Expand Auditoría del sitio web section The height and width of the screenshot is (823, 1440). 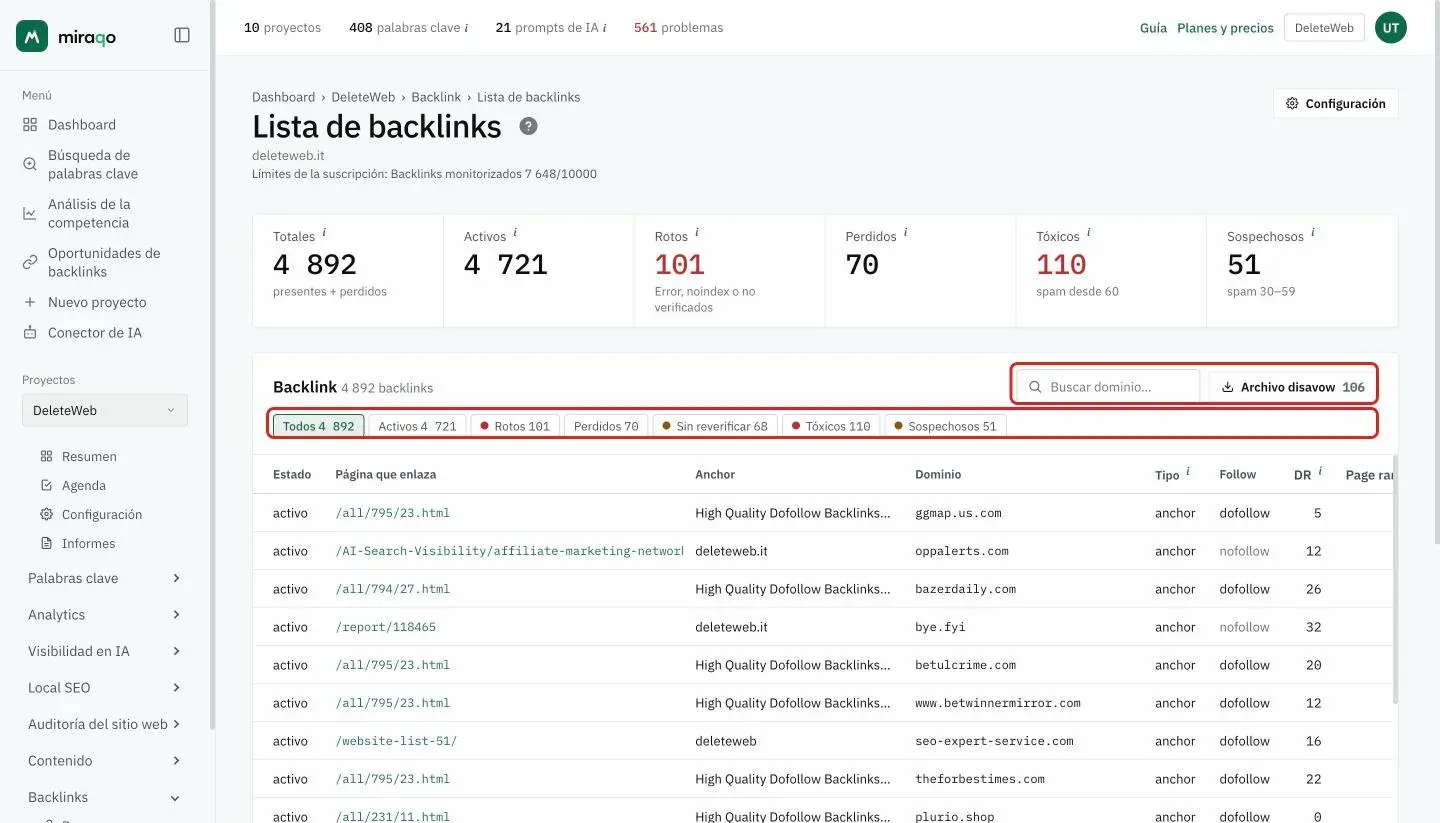tap(104, 724)
